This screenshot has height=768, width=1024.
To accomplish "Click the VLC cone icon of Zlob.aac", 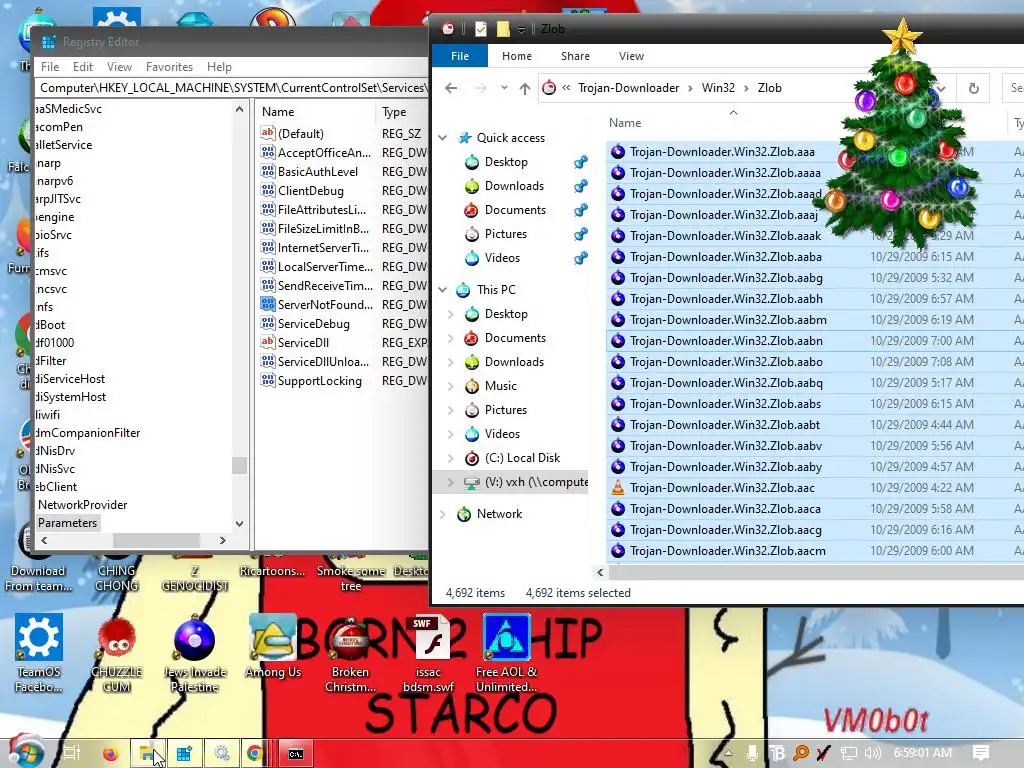I will pyautogui.click(x=618, y=488).
